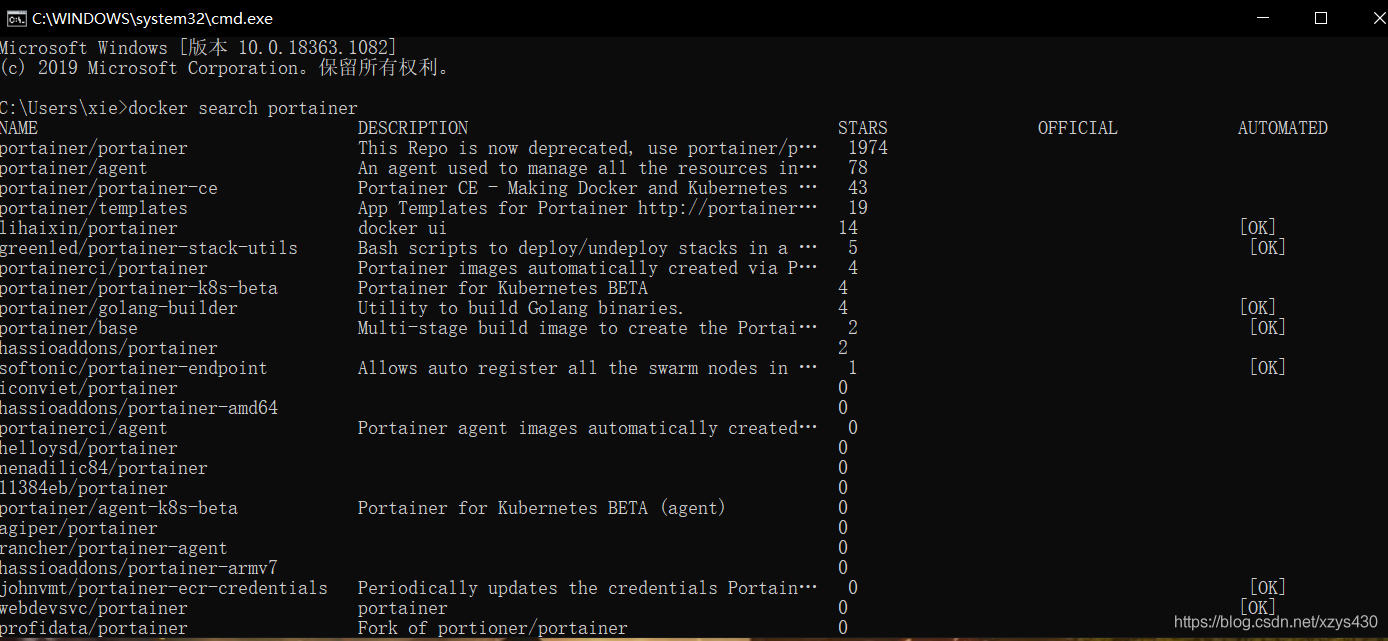This screenshot has width=1388, height=641.
Task: Select the portainerci/agent entry
Action: (x=84, y=428)
